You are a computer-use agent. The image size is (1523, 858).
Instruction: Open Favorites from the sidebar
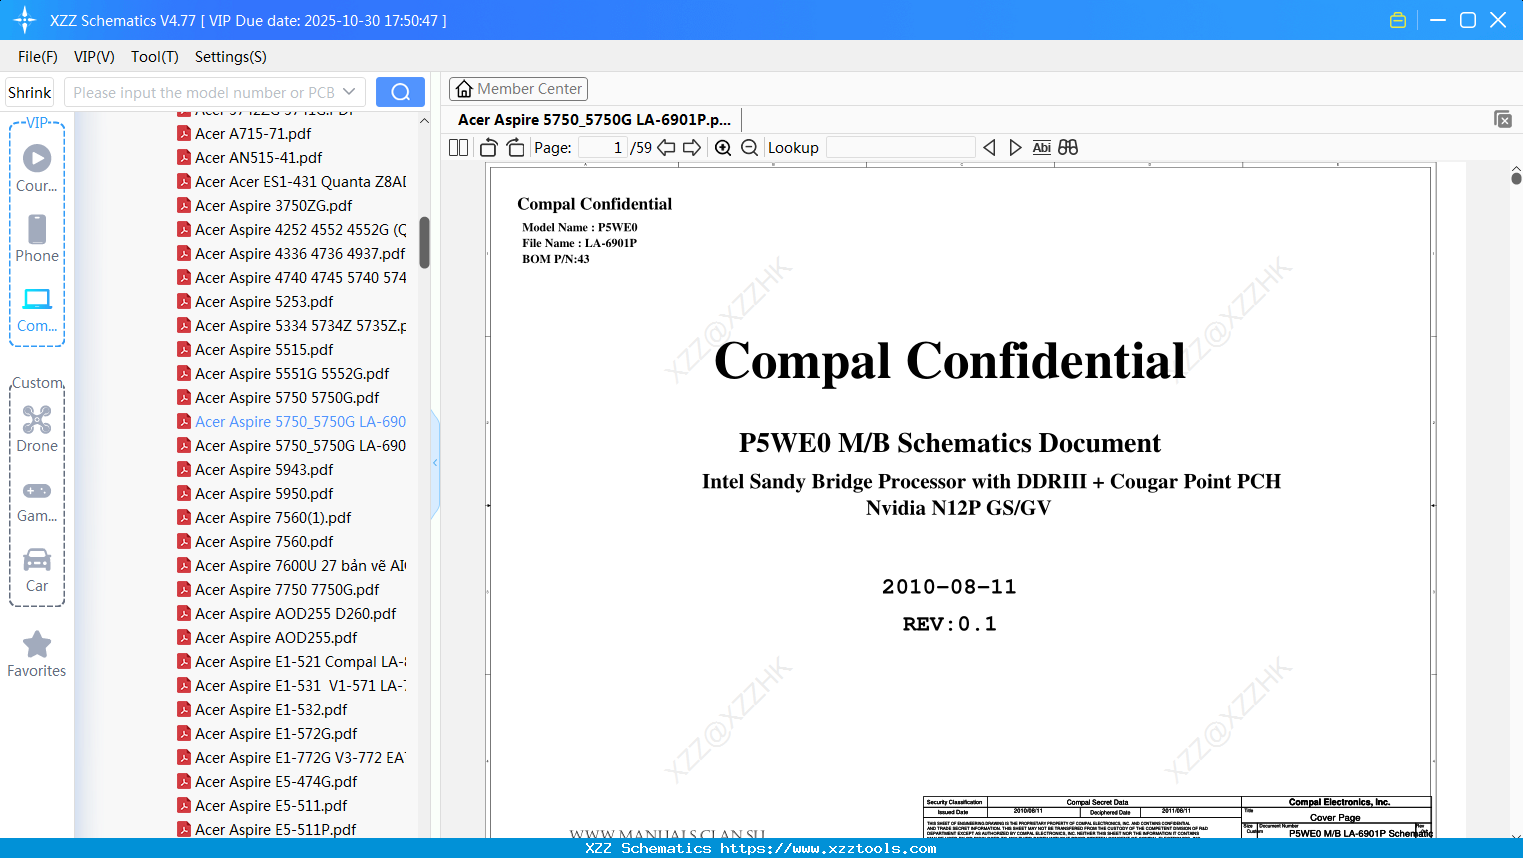(37, 655)
